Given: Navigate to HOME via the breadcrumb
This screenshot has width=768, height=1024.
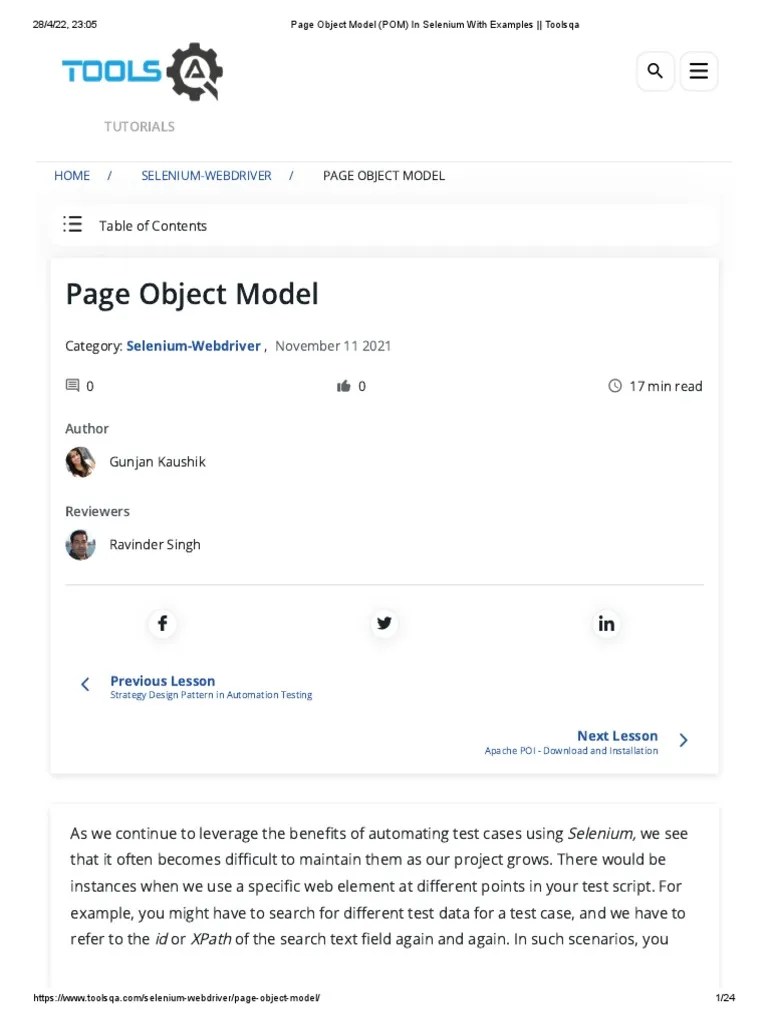Looking at the screenshot, I should coord(71,175).
